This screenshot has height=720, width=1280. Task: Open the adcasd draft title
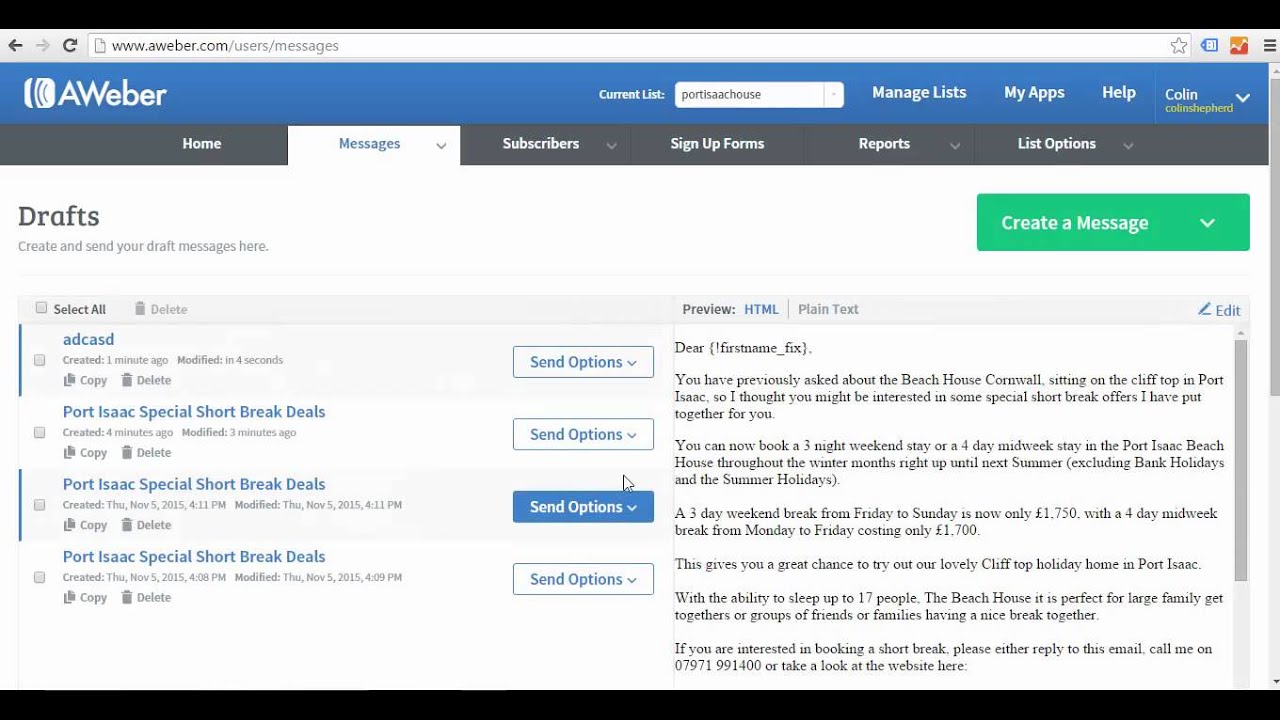[x=88, y=339]
